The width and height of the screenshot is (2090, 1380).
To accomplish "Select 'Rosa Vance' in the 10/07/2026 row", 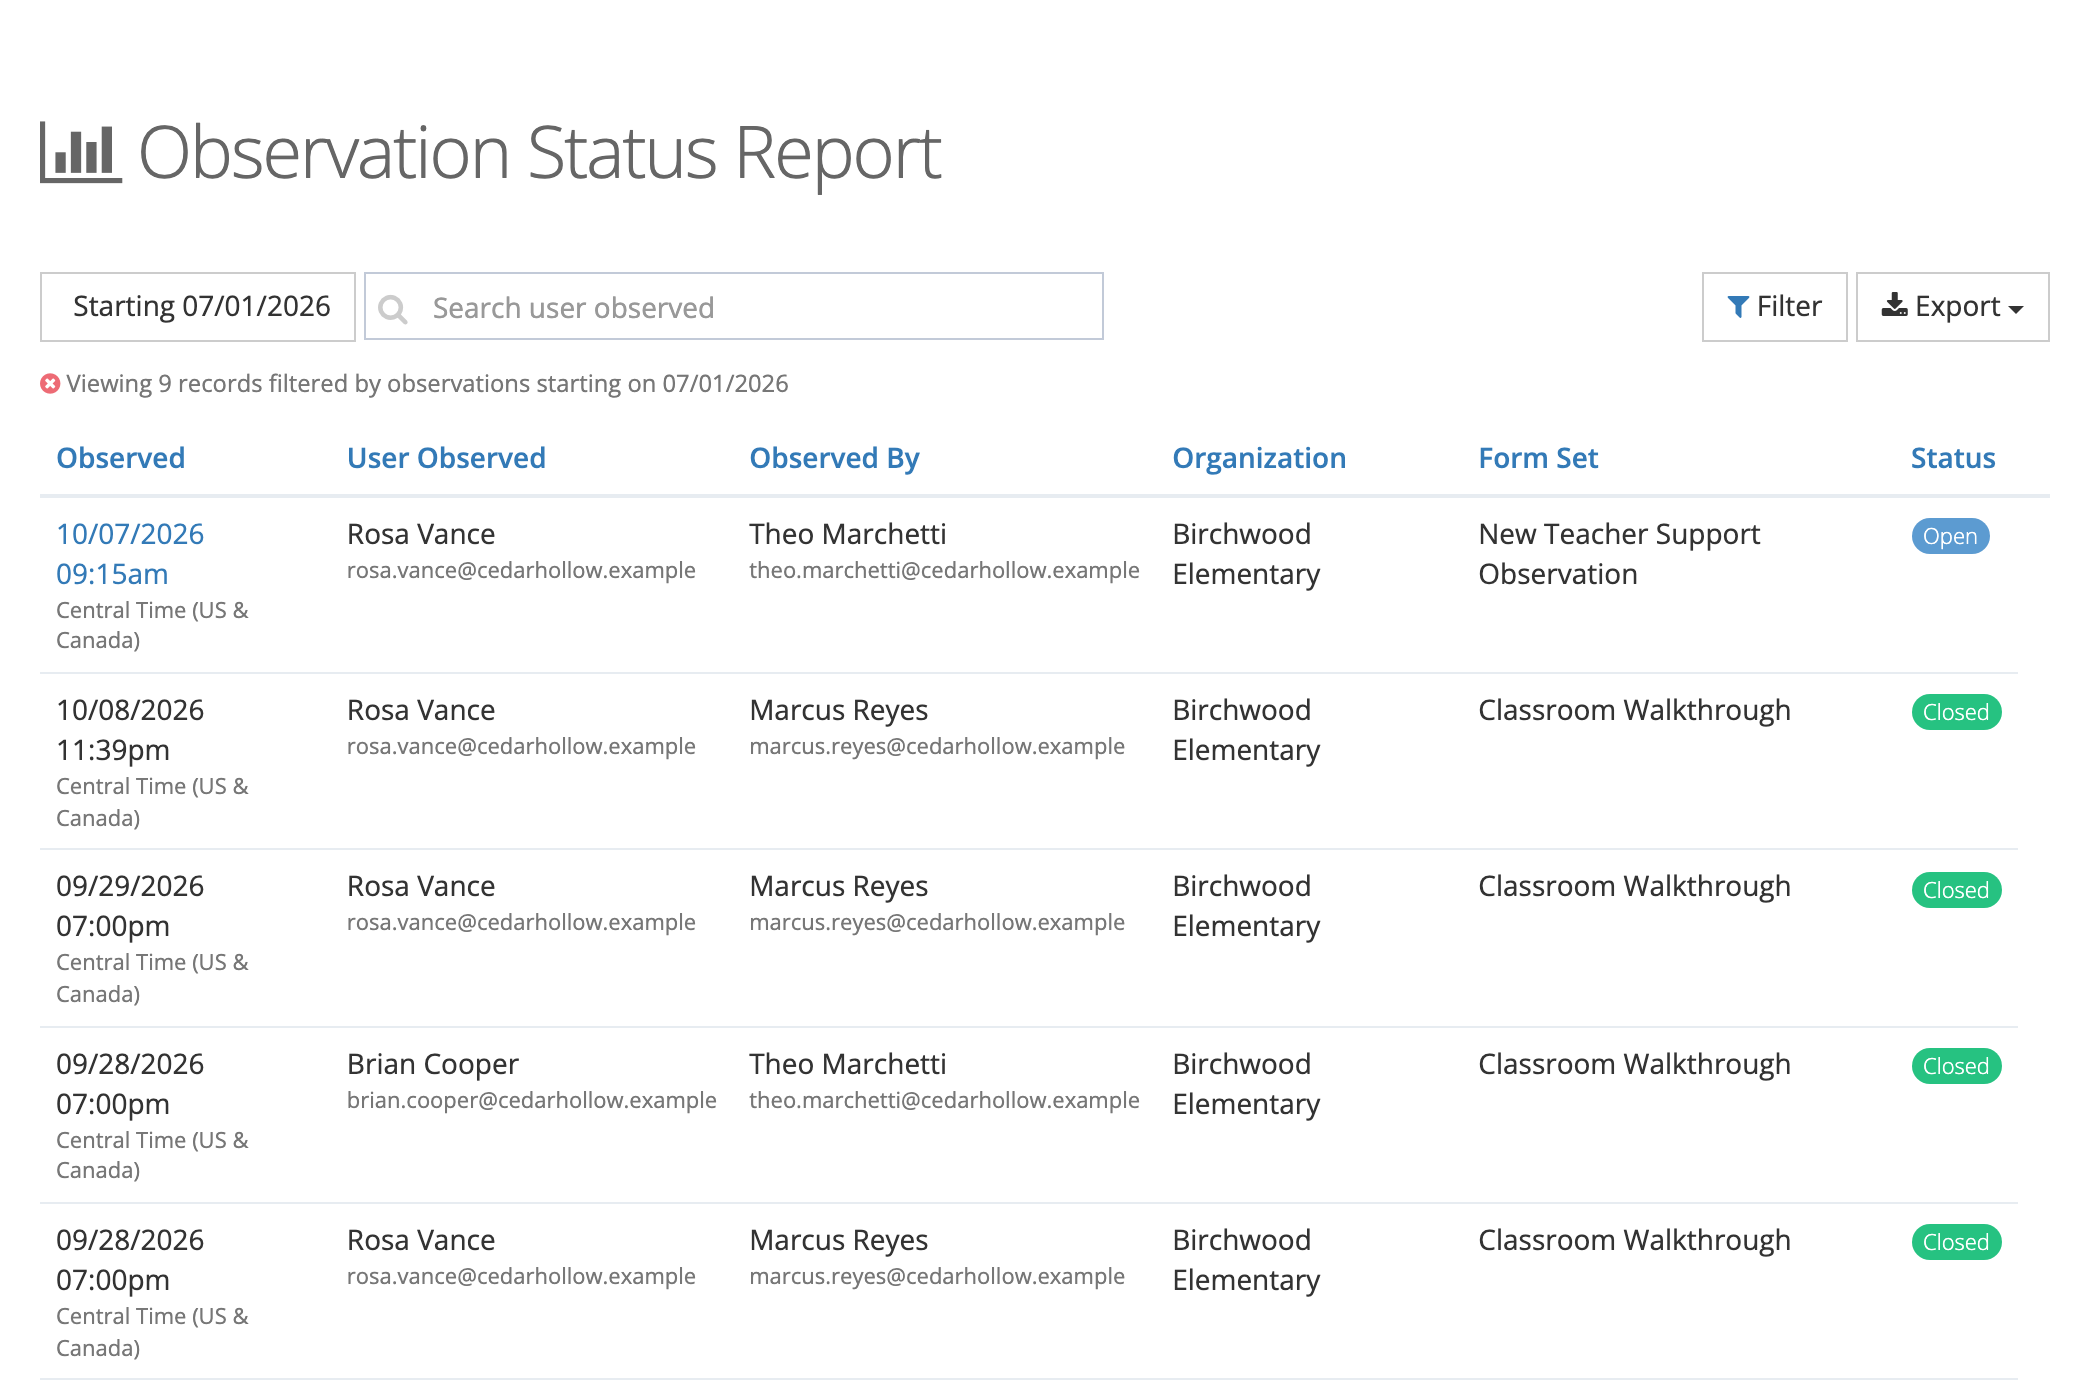I will point(421,534).
